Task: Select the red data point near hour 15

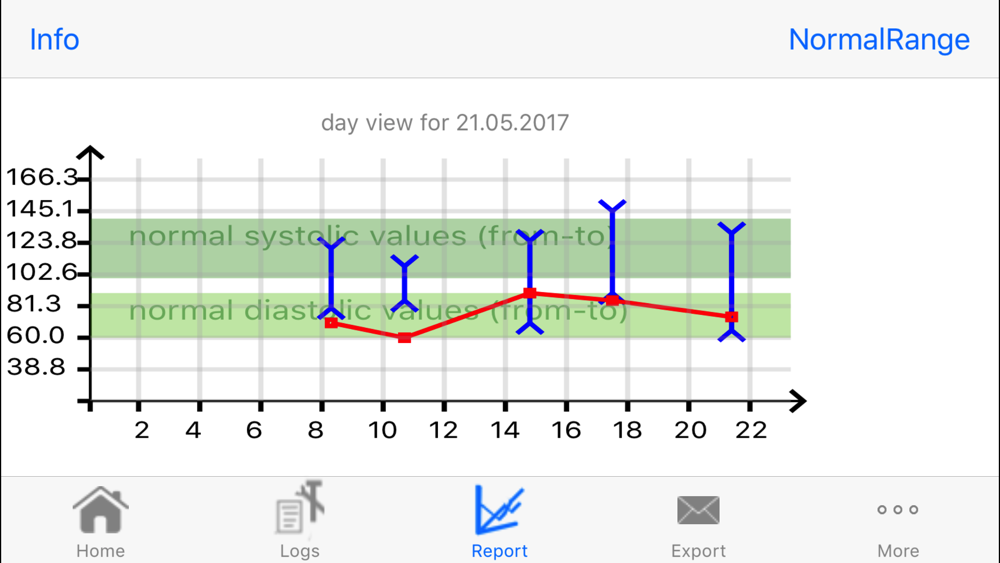Action: (530, 293)
